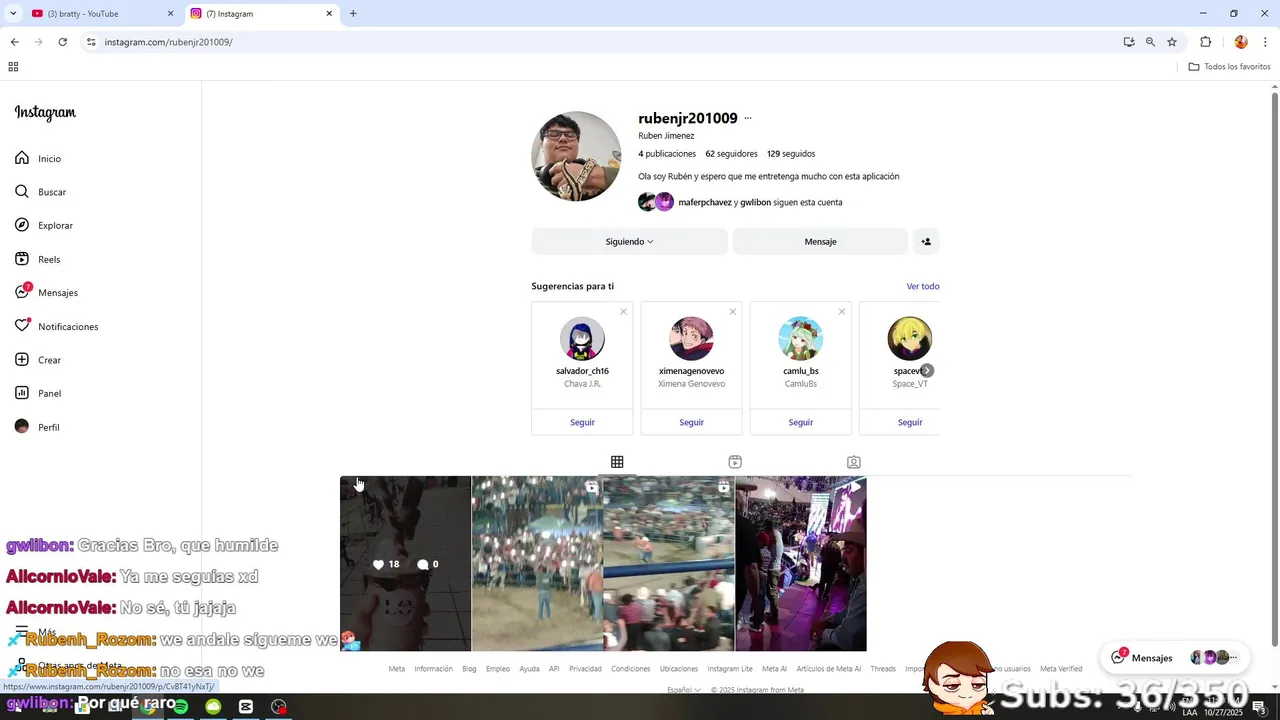Open the Español language dropdown

(x=684, y=690)
